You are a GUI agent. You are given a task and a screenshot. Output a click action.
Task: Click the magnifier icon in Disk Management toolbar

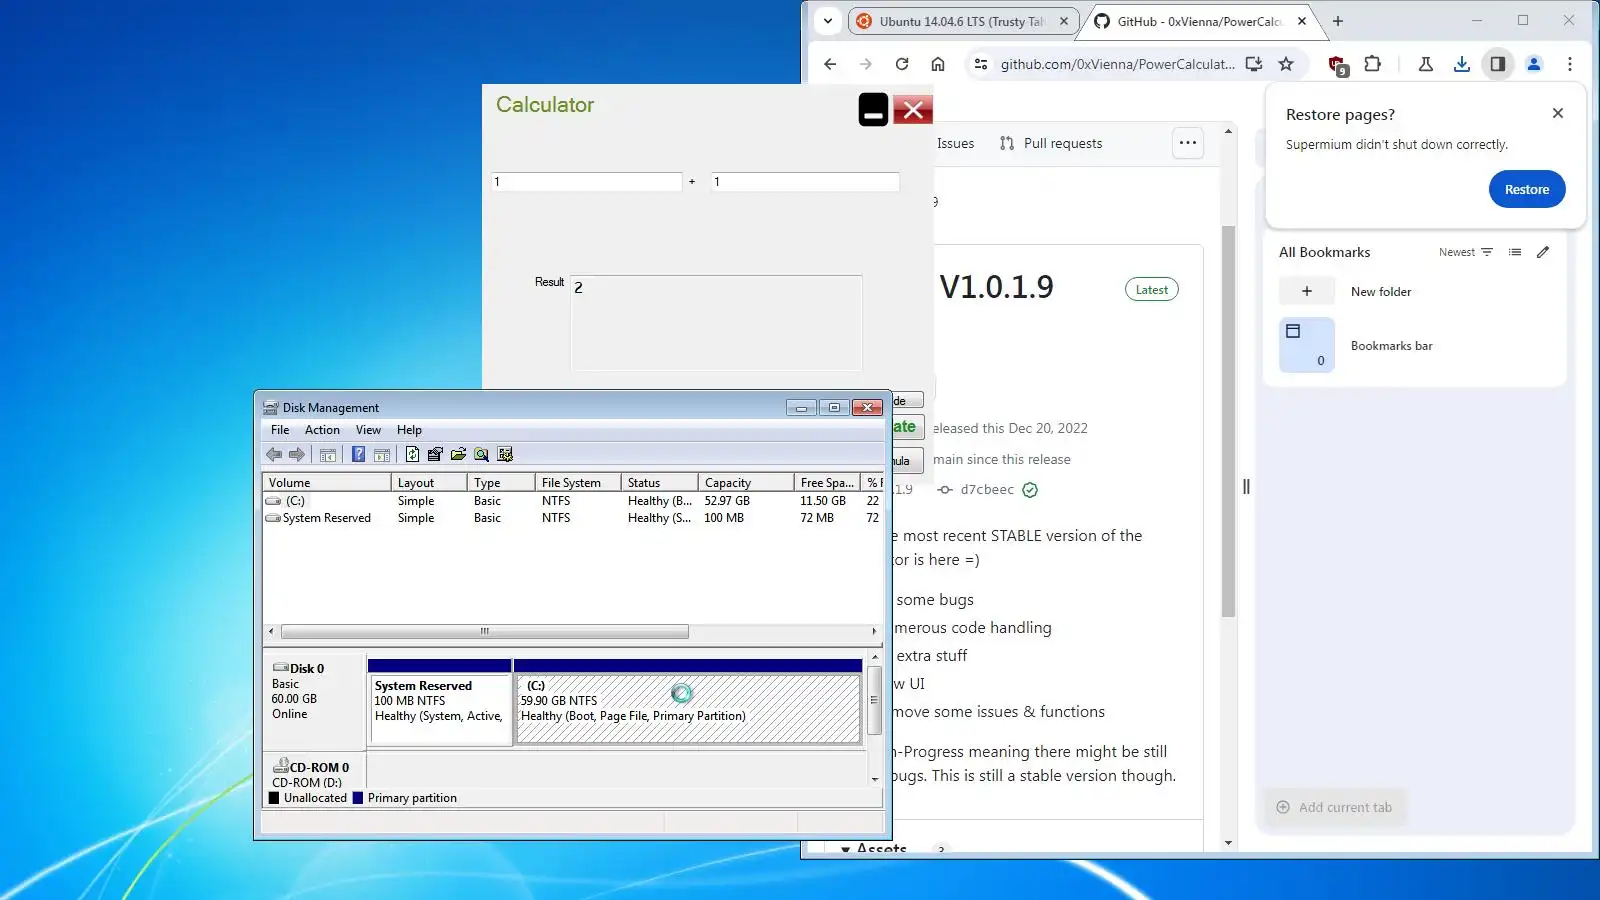[482, 455]
